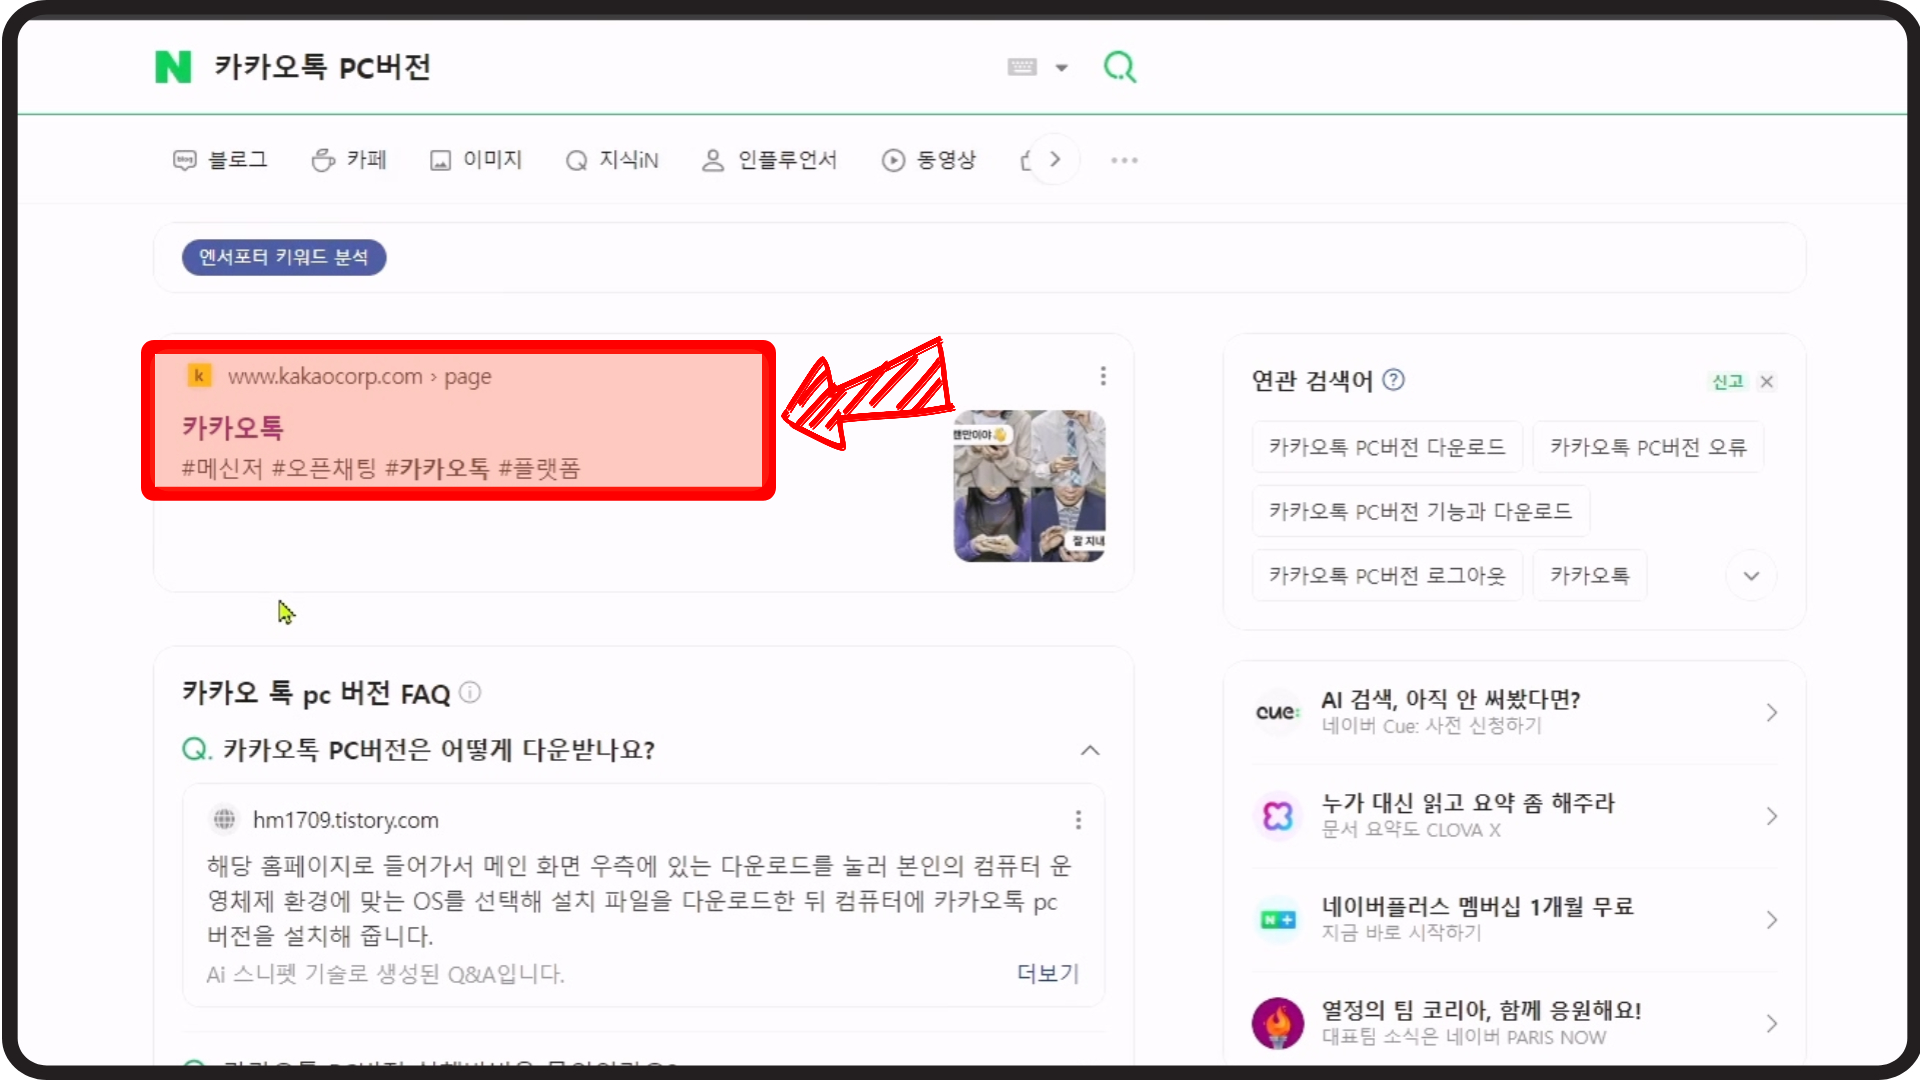This screenshot has width=1920, height=1080.
Task: Switch to the 카페 tab
Action: 349,160
